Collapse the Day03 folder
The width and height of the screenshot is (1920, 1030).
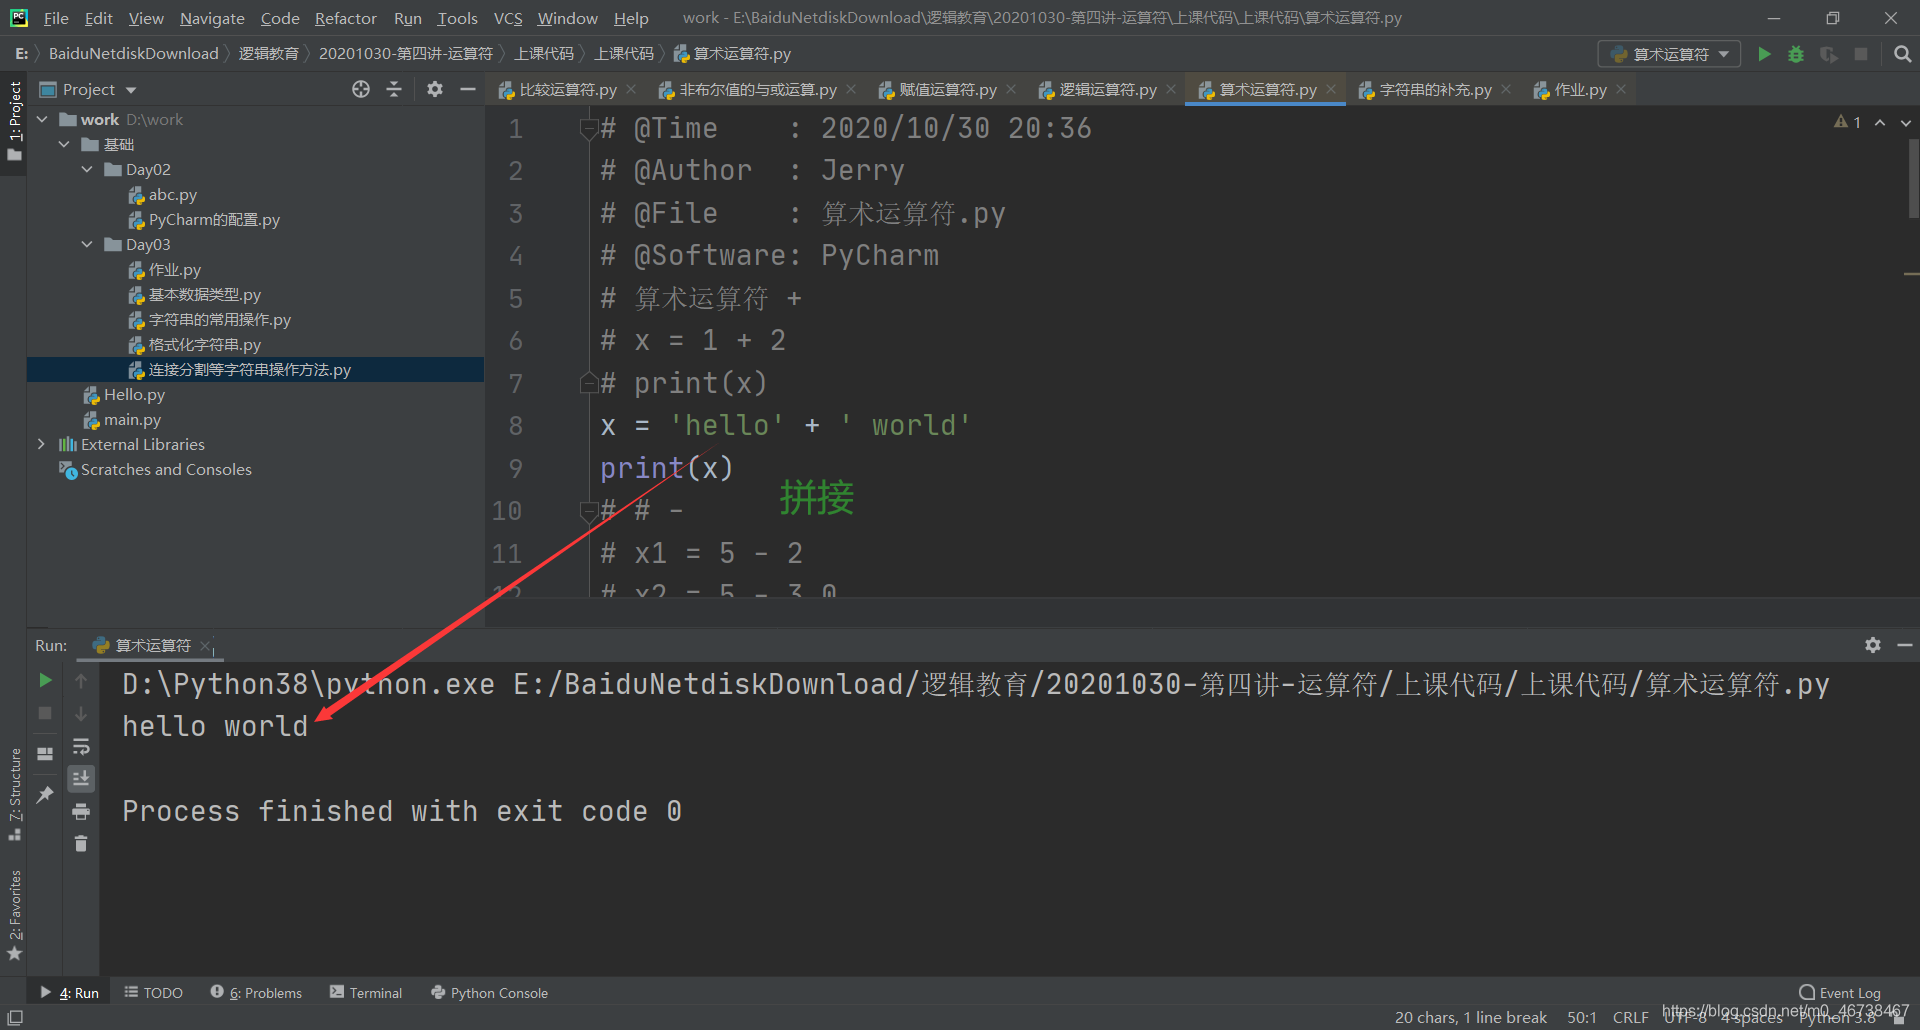coord(87,244)
